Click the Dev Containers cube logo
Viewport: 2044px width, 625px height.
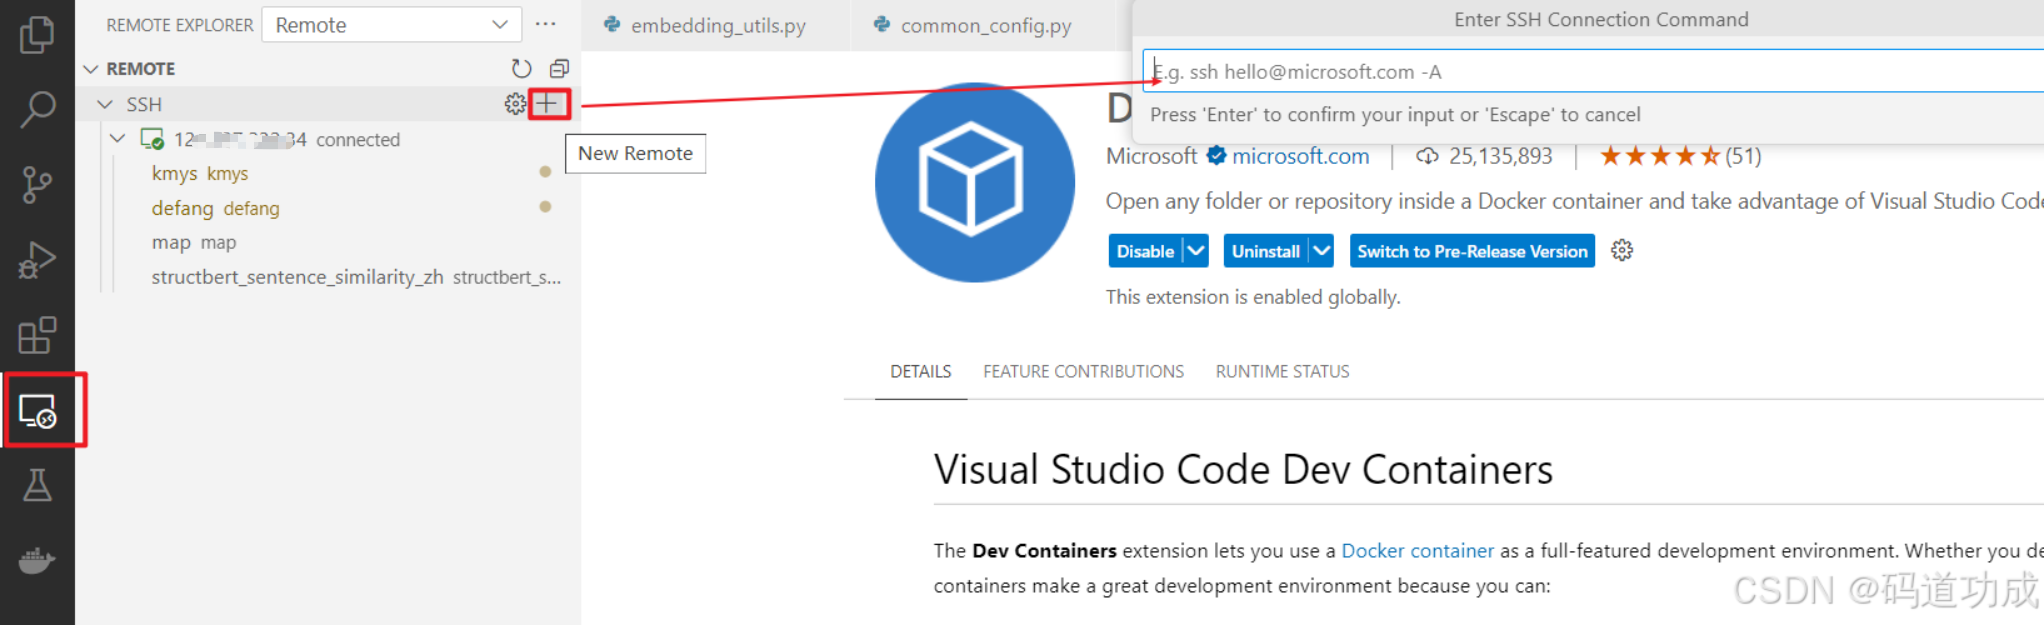pos(975,183)
